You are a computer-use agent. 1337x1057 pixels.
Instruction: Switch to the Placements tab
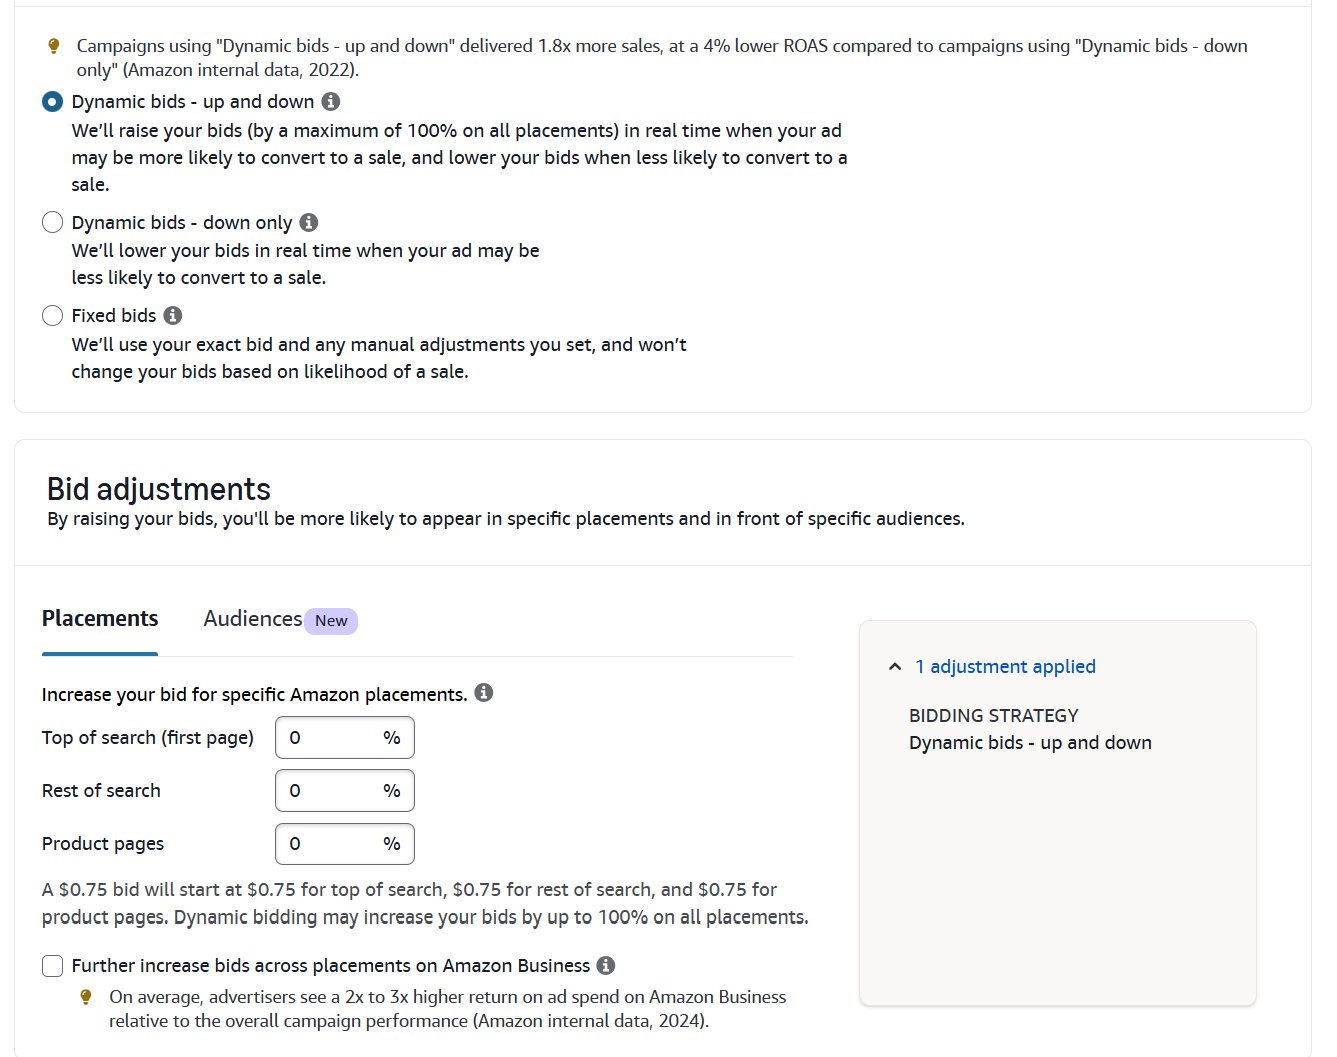(x=100, y=618)
